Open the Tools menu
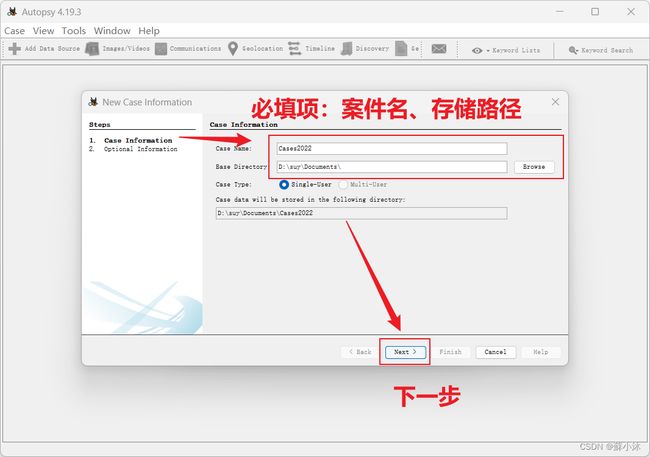Image resolution: width=650 pixels, height=457 pixels. click(74, 31)
